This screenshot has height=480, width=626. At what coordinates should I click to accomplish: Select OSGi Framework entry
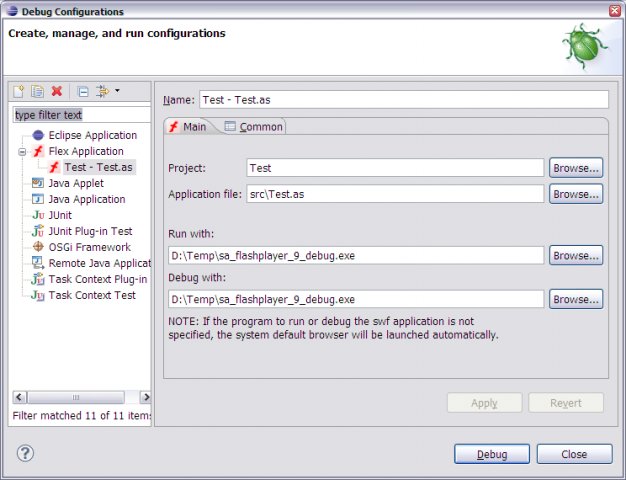tap(89, 247)
